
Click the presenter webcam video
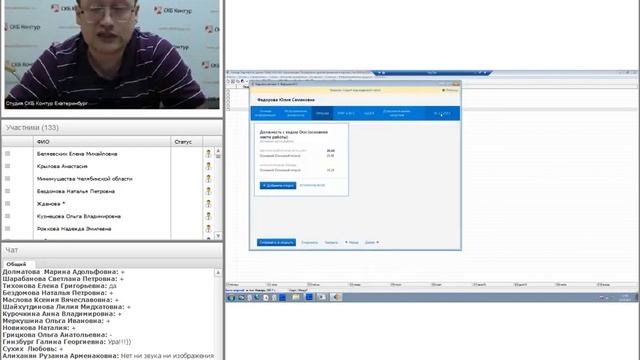coord(112,54)
